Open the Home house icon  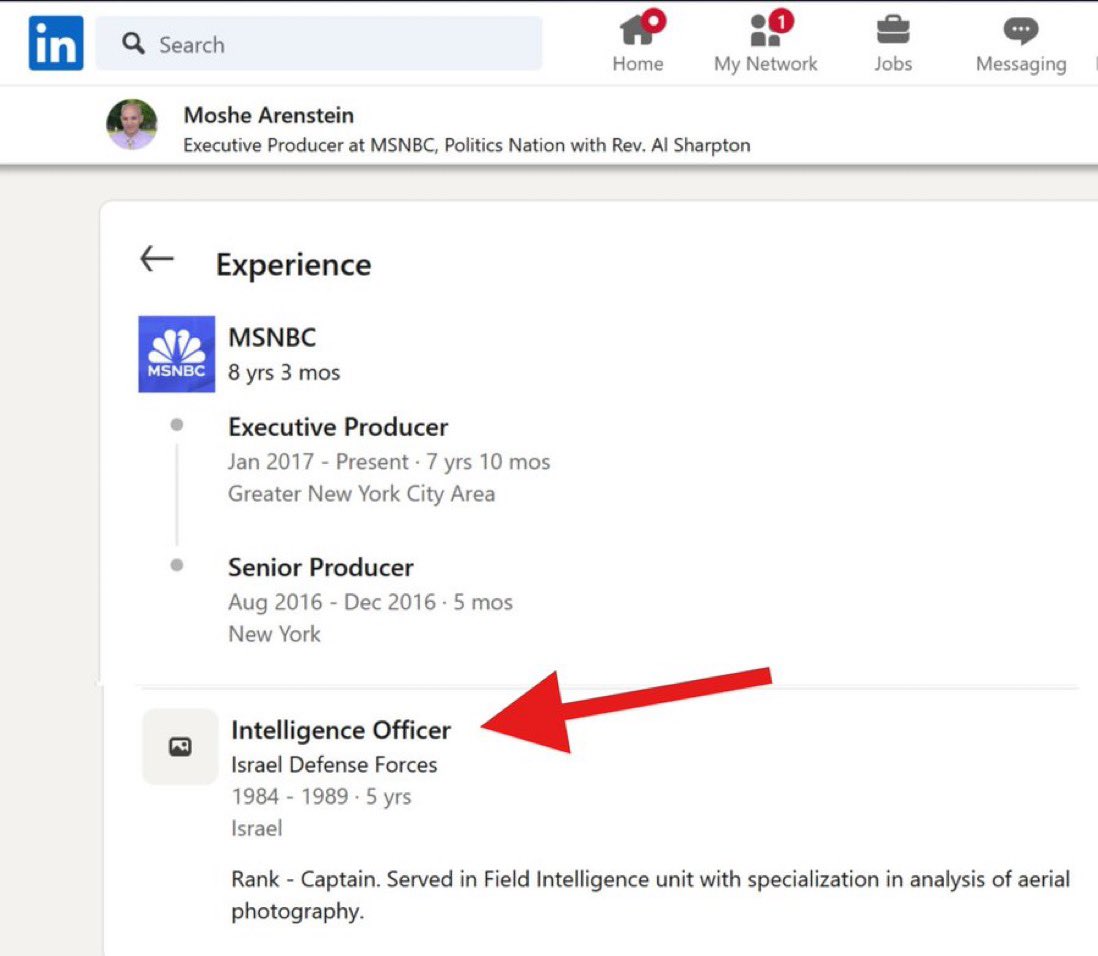point(637,29)
